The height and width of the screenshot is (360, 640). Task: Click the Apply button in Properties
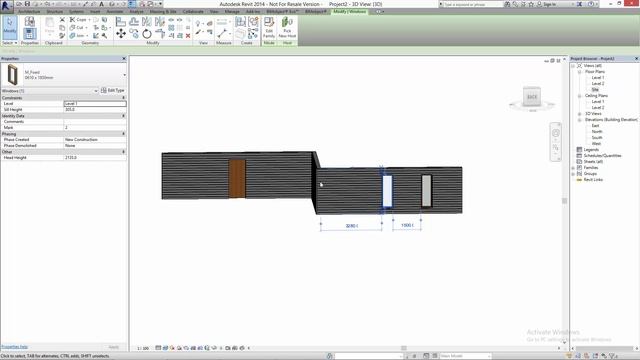113,347
